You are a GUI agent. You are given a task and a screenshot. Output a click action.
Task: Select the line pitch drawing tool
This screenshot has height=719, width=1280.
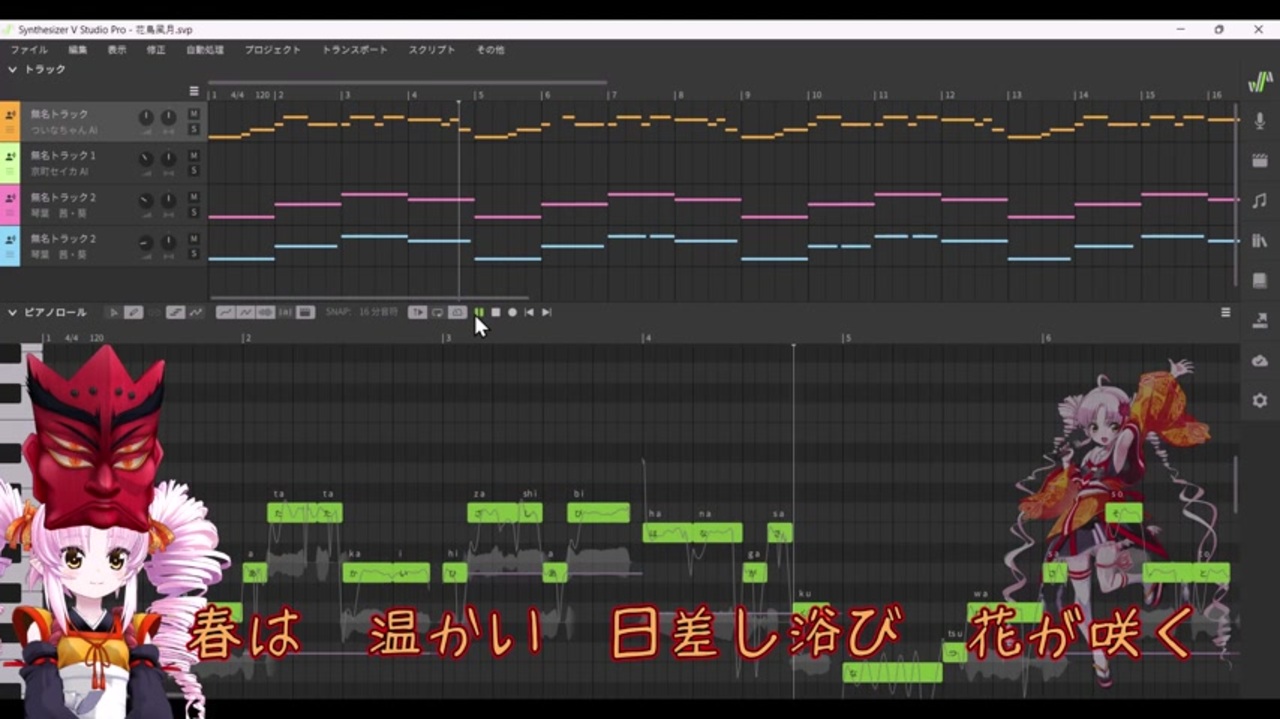[x=176, y=313]
